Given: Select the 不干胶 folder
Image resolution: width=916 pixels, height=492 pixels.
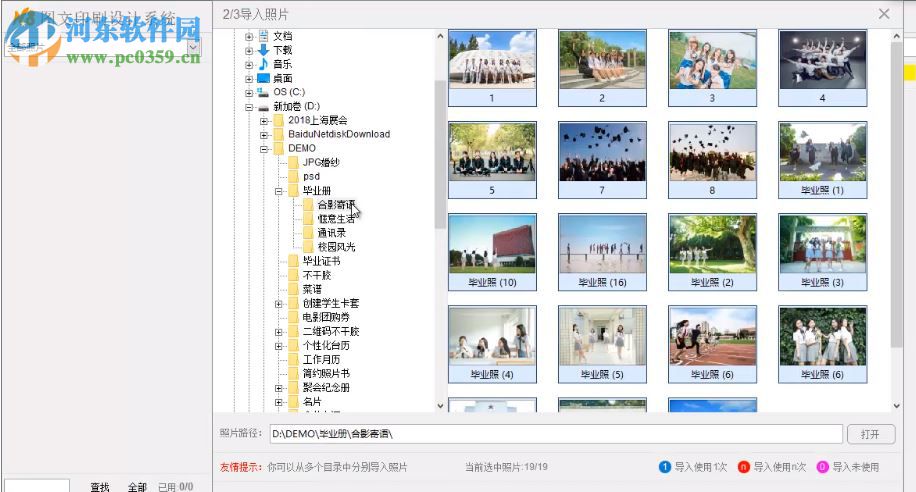Looking at the screenshot, I should [x=317, y=275].
